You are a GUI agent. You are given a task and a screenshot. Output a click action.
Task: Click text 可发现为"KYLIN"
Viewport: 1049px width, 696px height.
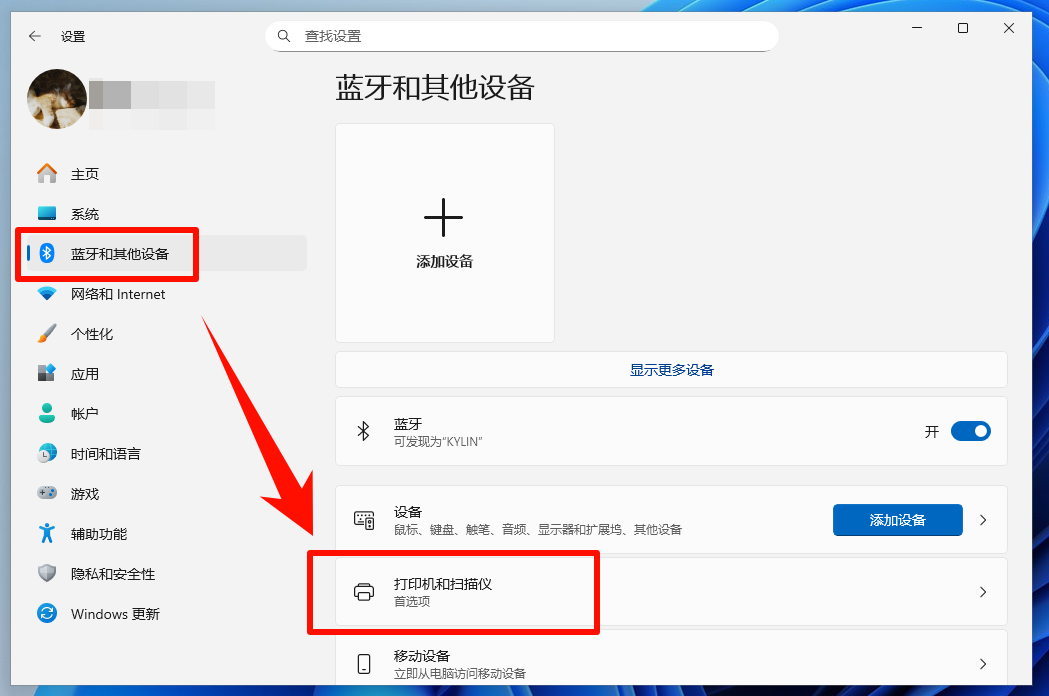pos(438,442)
